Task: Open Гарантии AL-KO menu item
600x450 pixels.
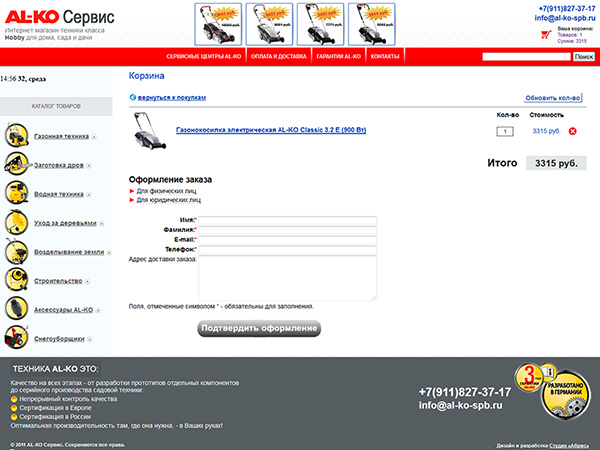Action: (338, 56)
